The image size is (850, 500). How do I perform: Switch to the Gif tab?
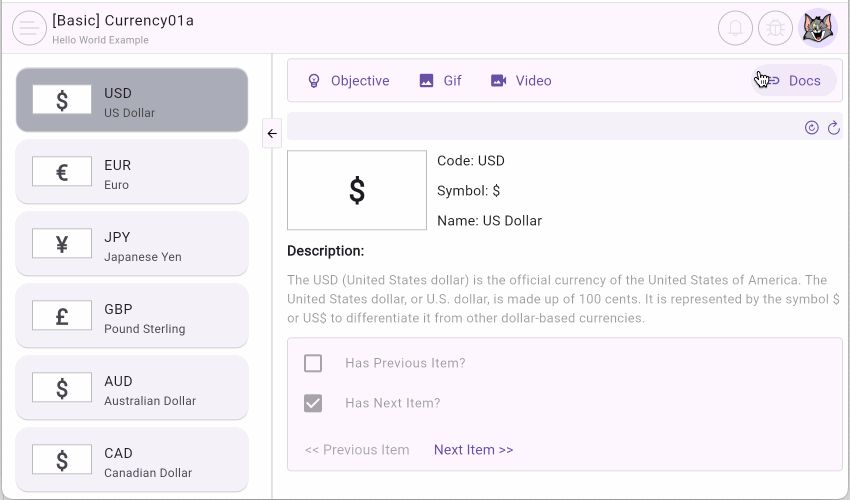click(441, 81)
